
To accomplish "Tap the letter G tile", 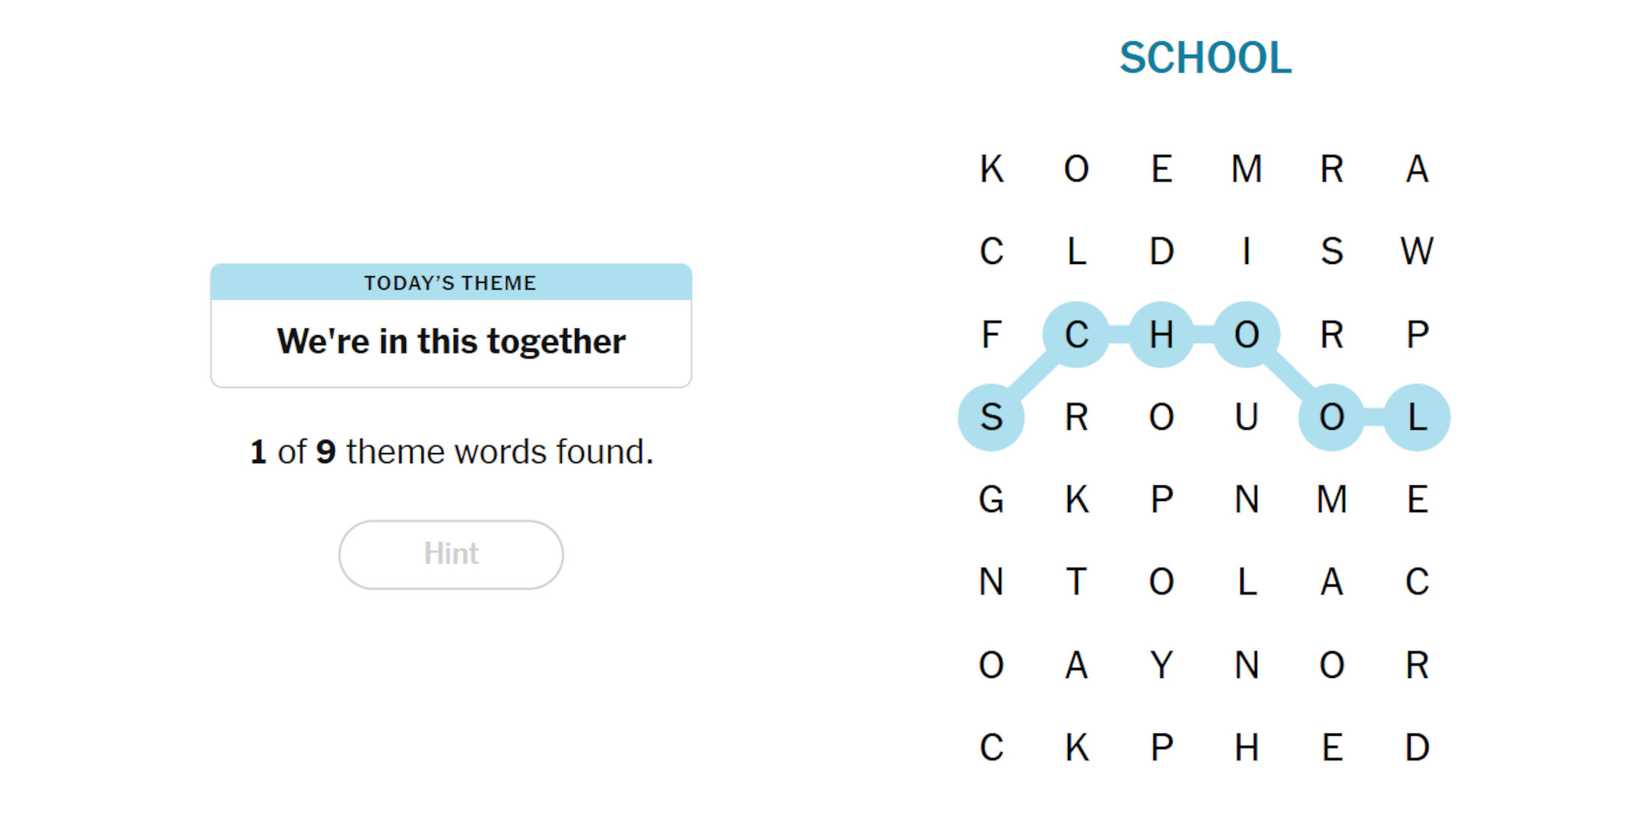I will pos(991,499).
